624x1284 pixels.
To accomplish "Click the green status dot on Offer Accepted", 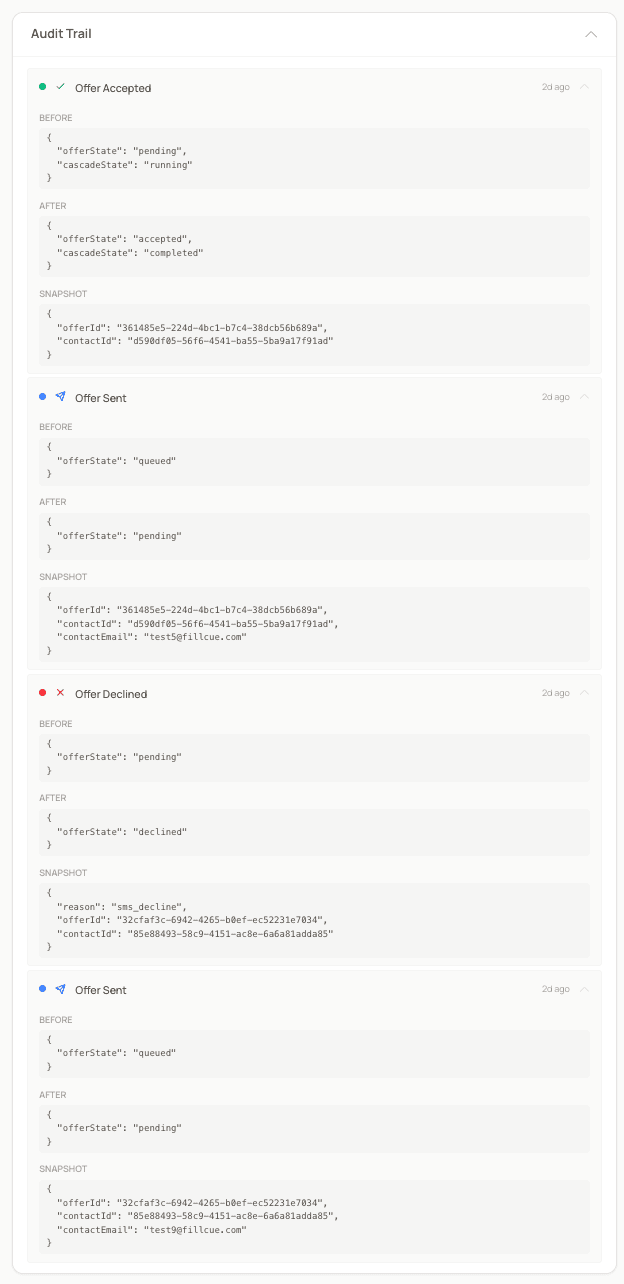I will pyautogui.click(x=42, y=87).
